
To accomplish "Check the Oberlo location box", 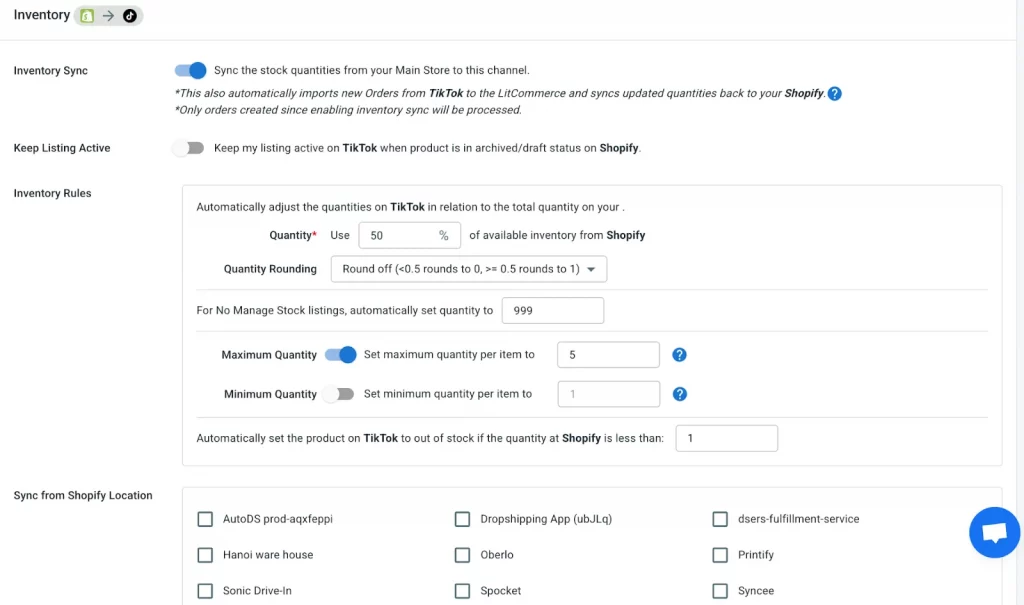I will pyautogui.click(x=462, y=555).
